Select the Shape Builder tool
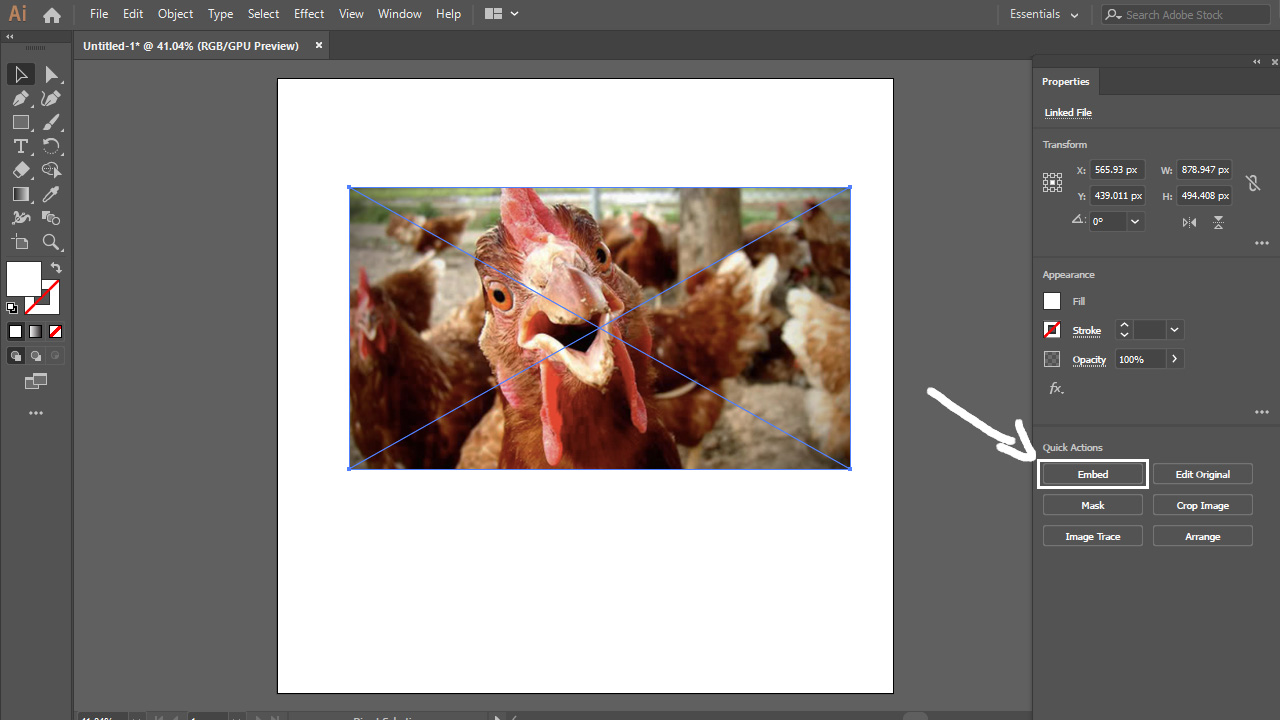This screenshot has height=720, width=1280. click(x=52, y=171)
